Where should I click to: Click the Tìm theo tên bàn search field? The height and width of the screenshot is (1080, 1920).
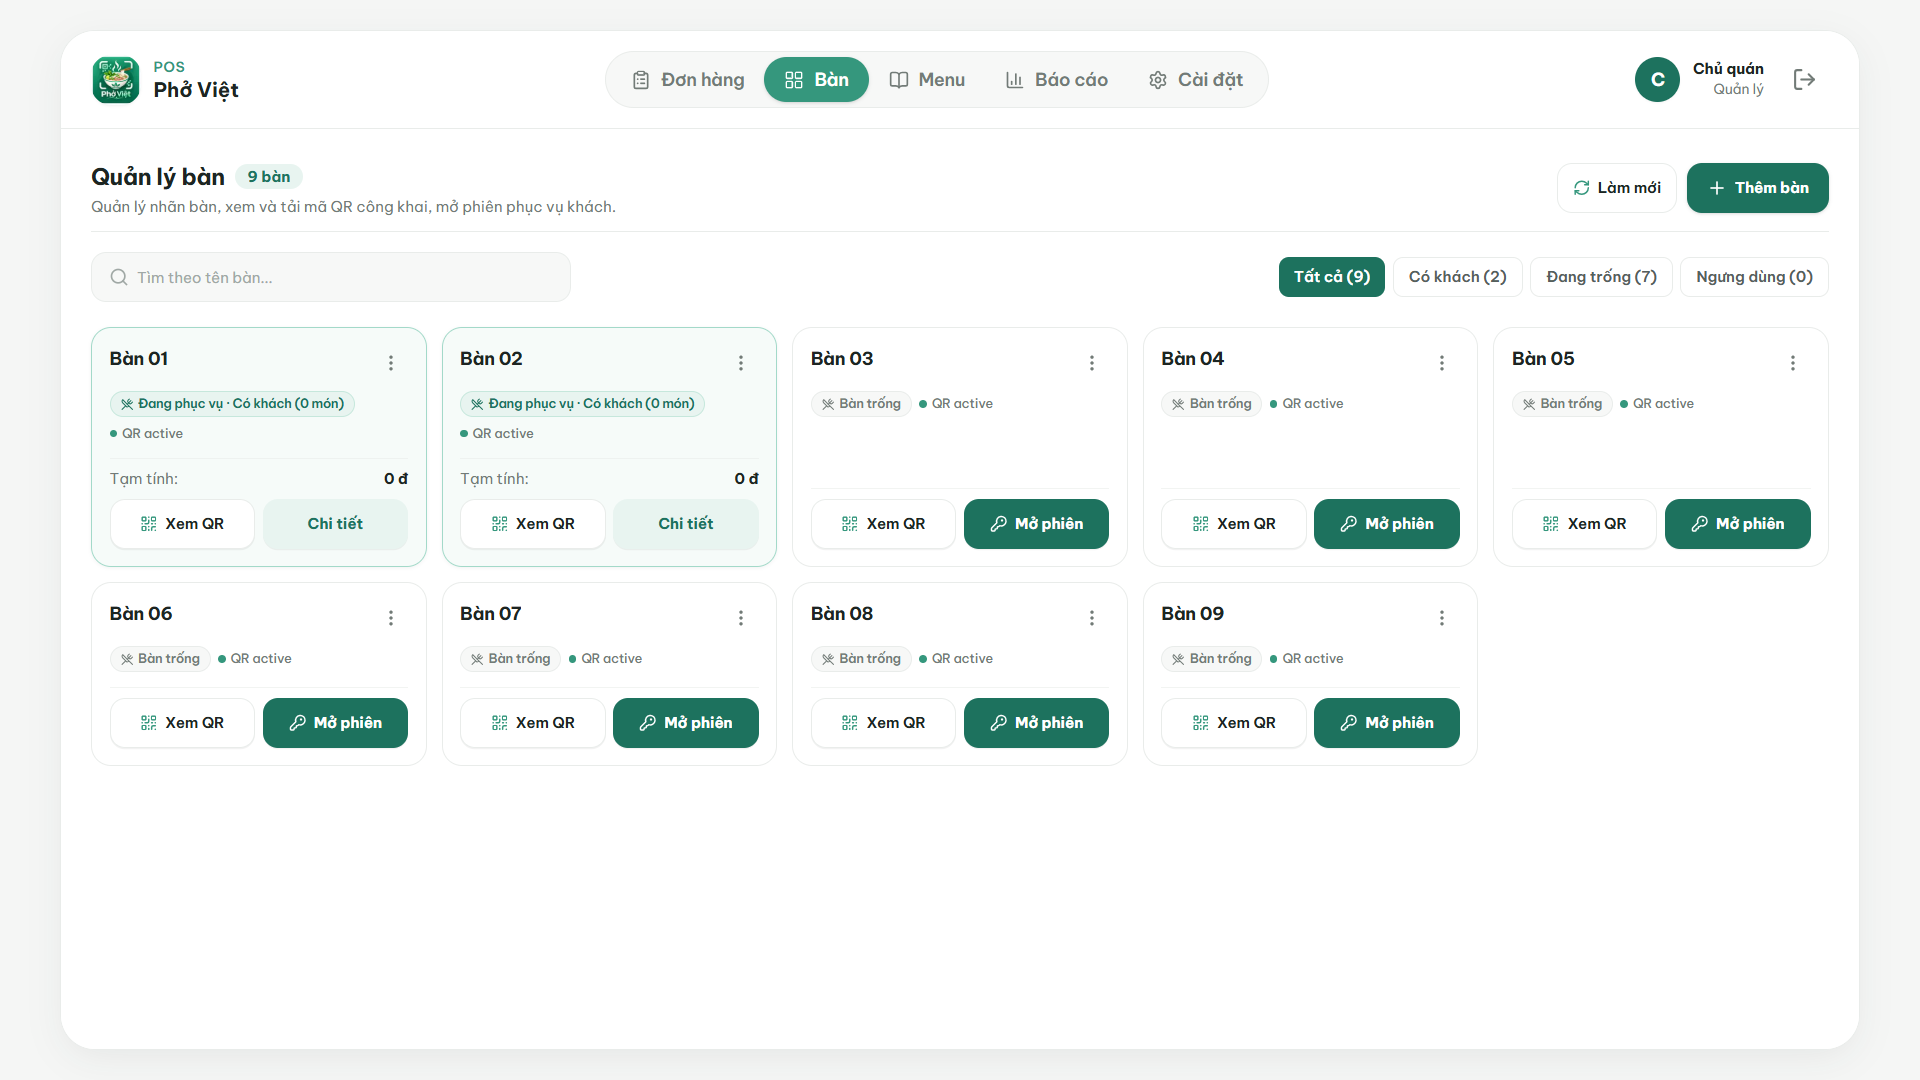pyautogui.click(x=331, y=277)
